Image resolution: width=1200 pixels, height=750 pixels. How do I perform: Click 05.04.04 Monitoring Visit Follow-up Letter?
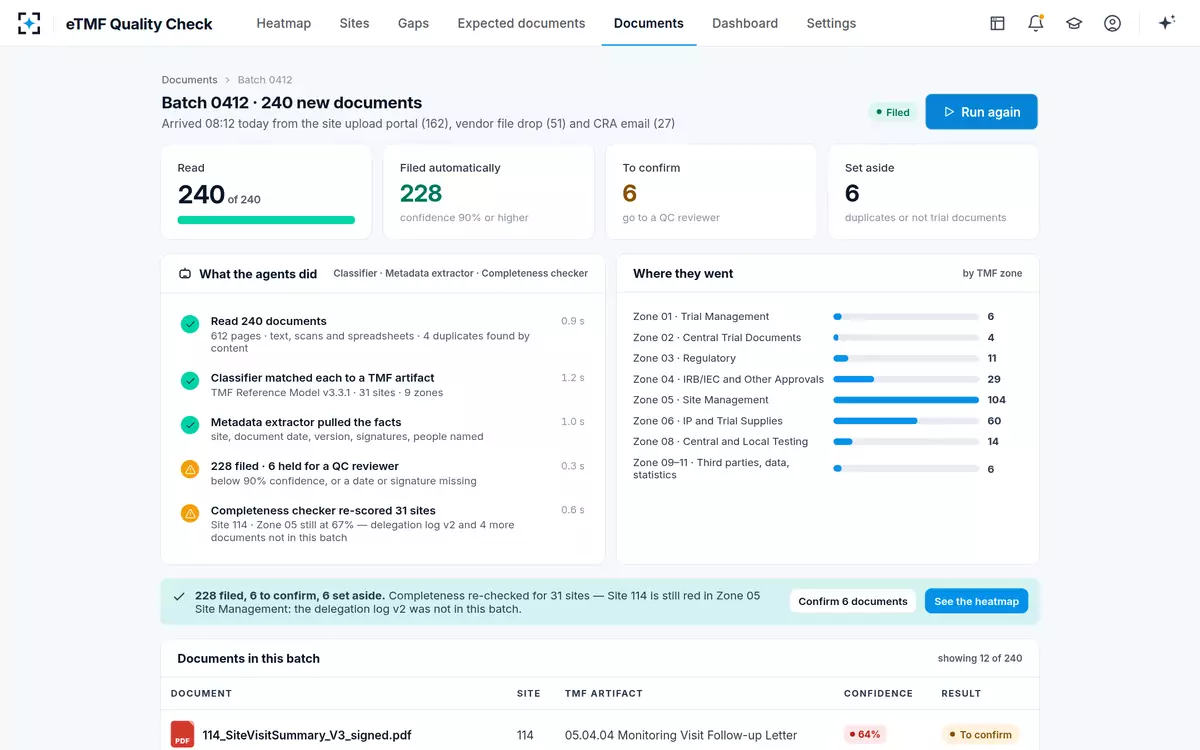click(x=681, y=735)
